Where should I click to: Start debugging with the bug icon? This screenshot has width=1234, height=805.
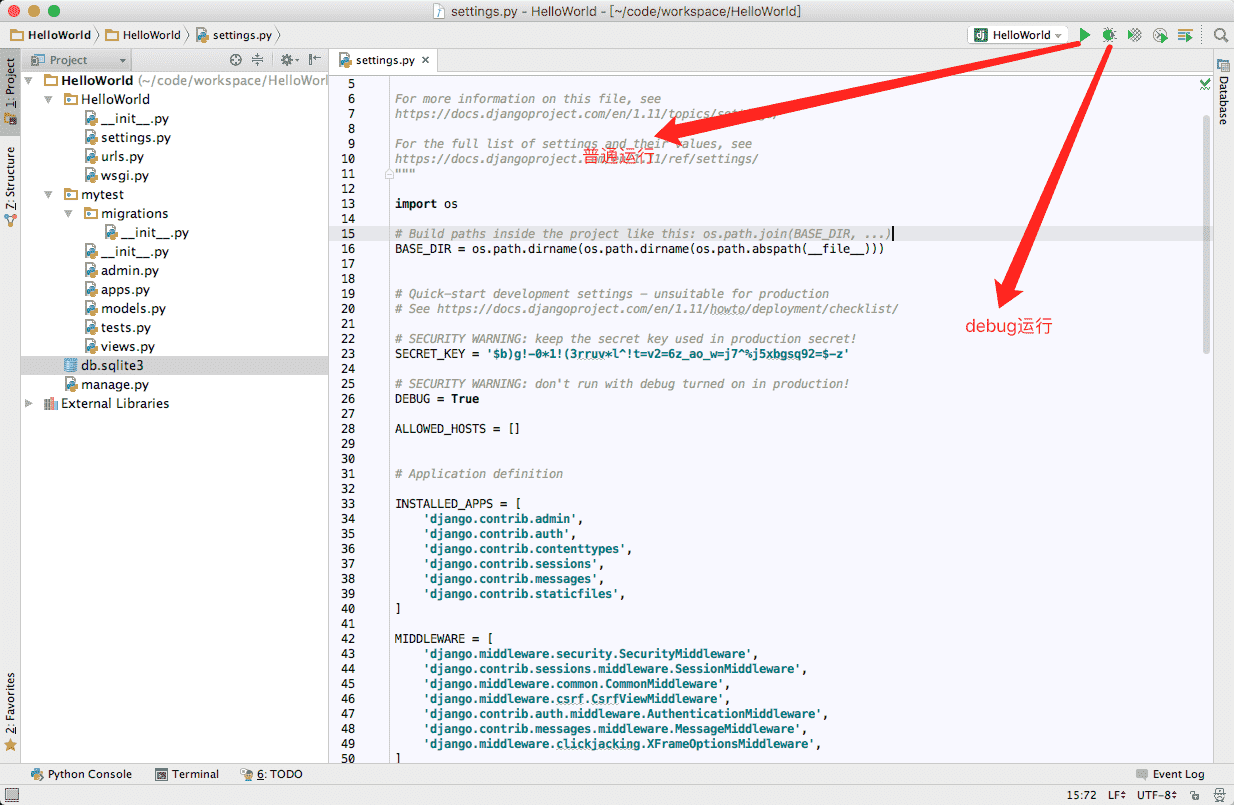coord(1109,35)
